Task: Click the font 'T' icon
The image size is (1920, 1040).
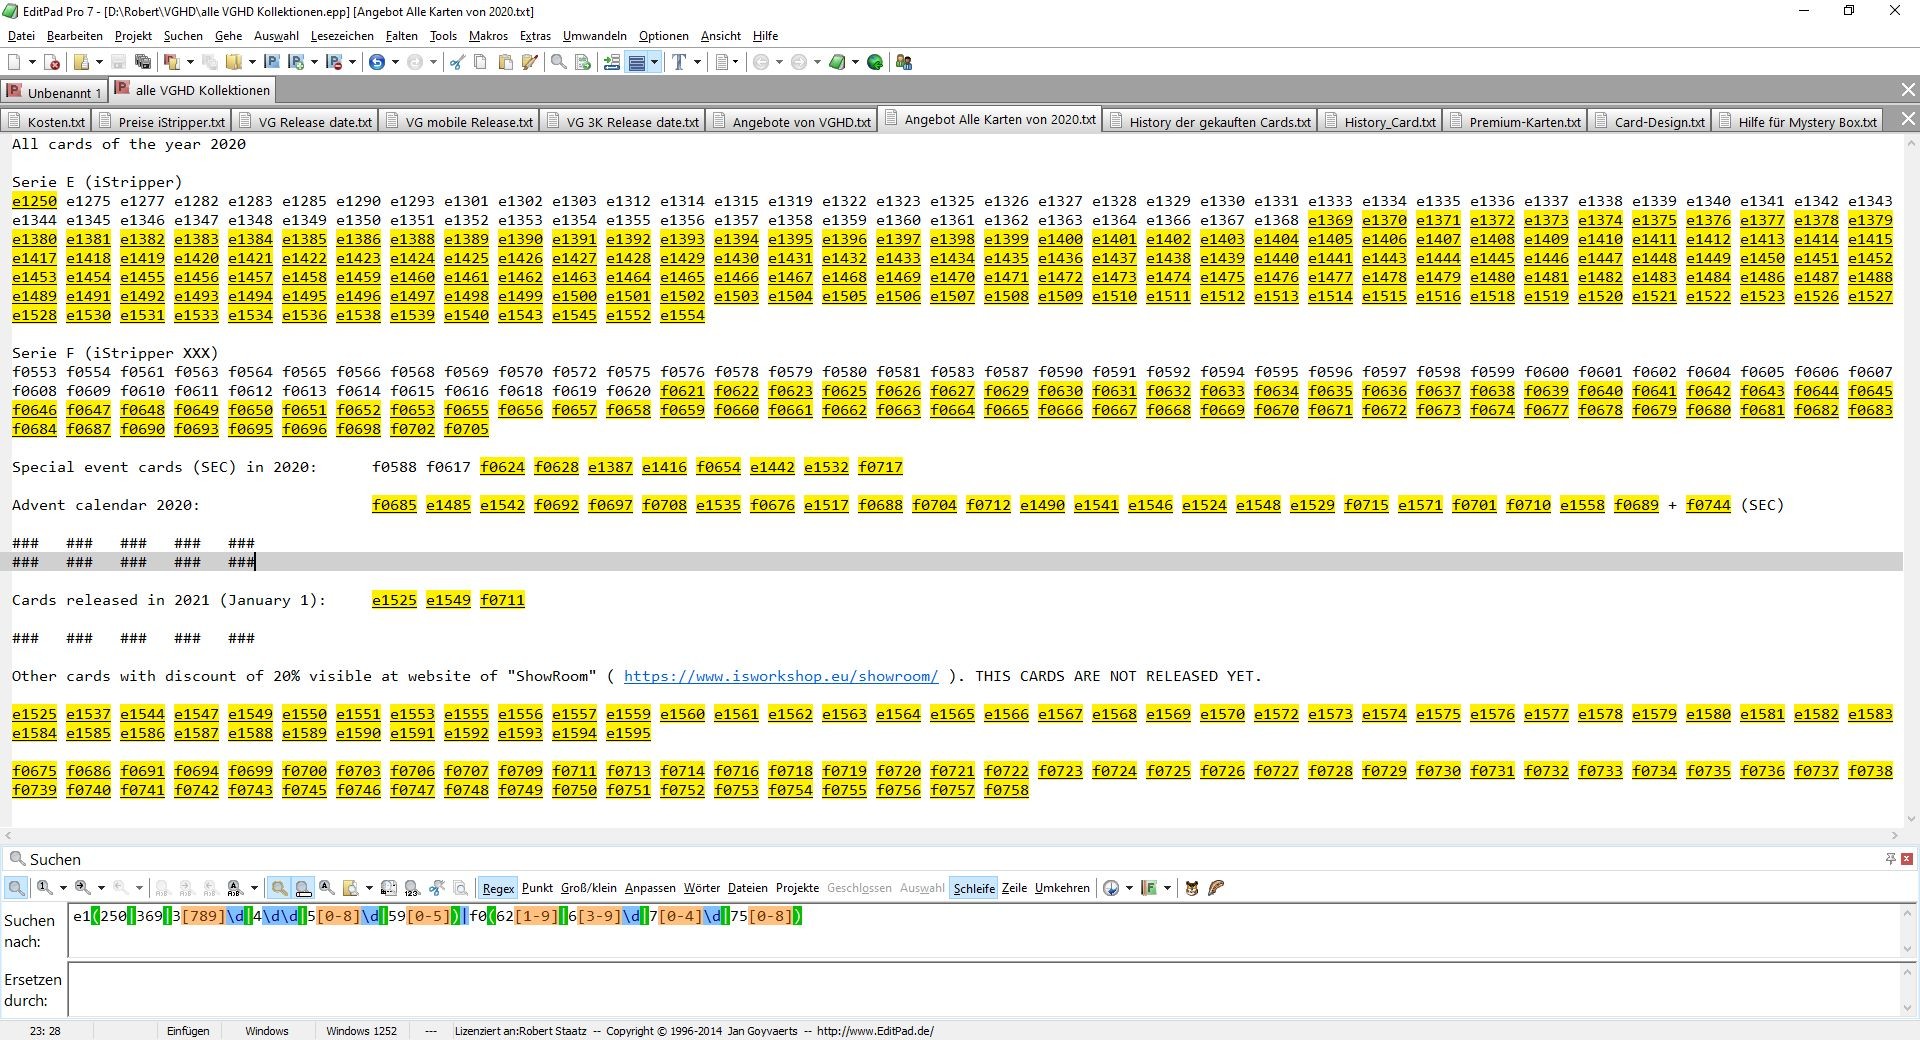Action: tap(679, 62)
